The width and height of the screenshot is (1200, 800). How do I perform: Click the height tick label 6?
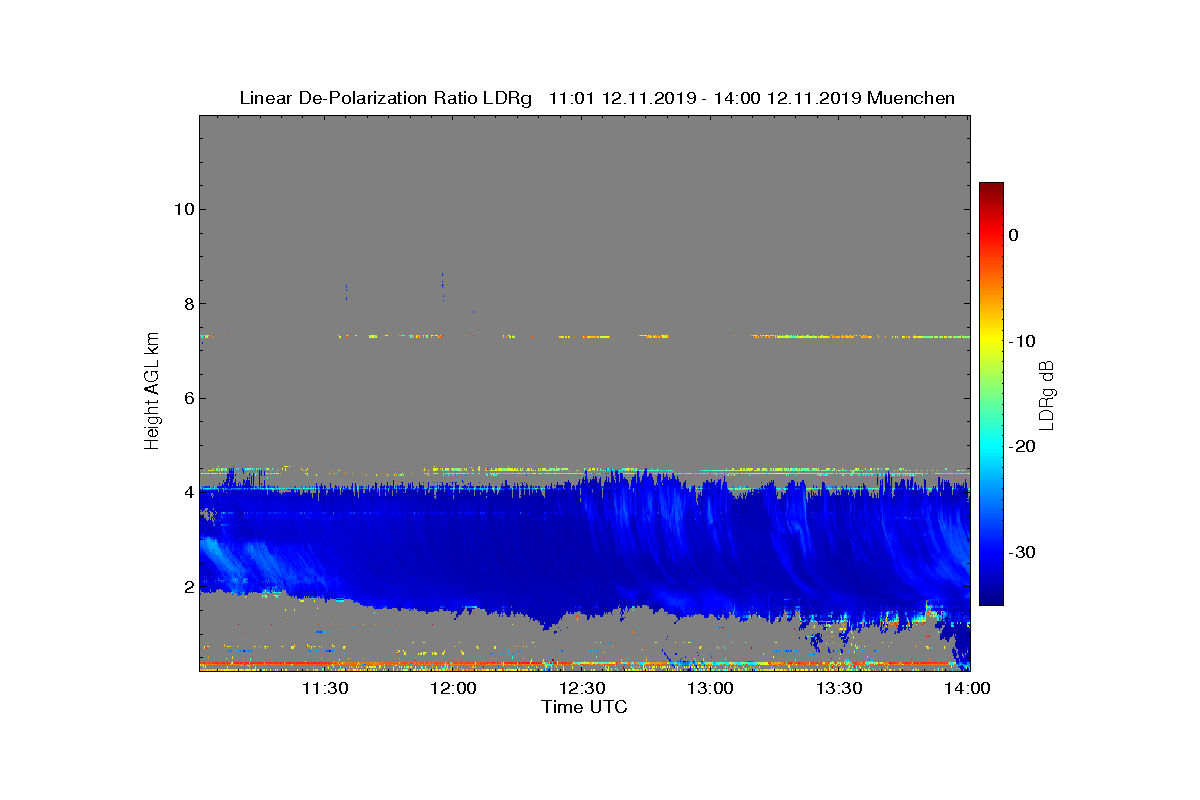pos(188,398)
